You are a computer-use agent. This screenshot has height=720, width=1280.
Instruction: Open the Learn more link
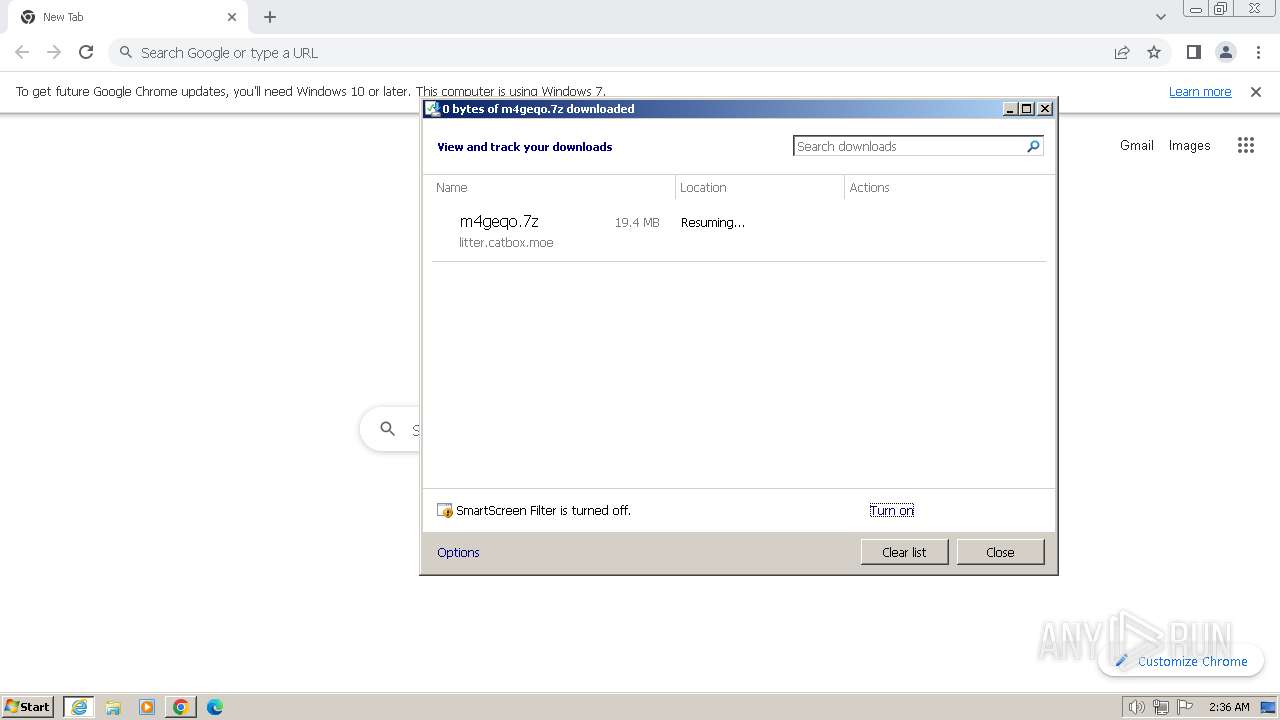pos(1200,91)
